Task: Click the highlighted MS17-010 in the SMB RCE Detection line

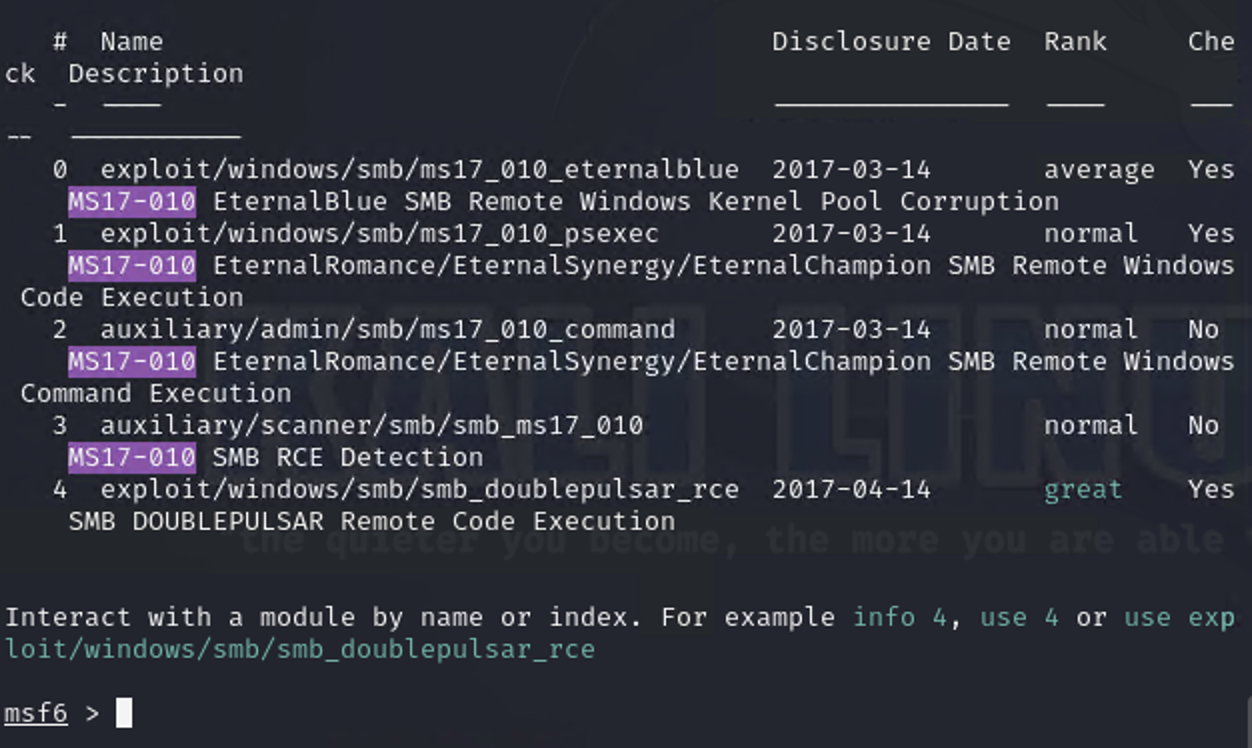Action: click(132, 458)
